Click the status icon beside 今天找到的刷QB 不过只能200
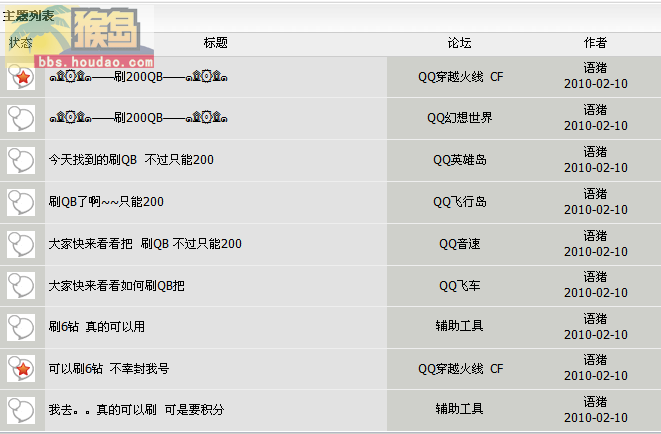Viewport: 661px width, 434px height. 21,160
